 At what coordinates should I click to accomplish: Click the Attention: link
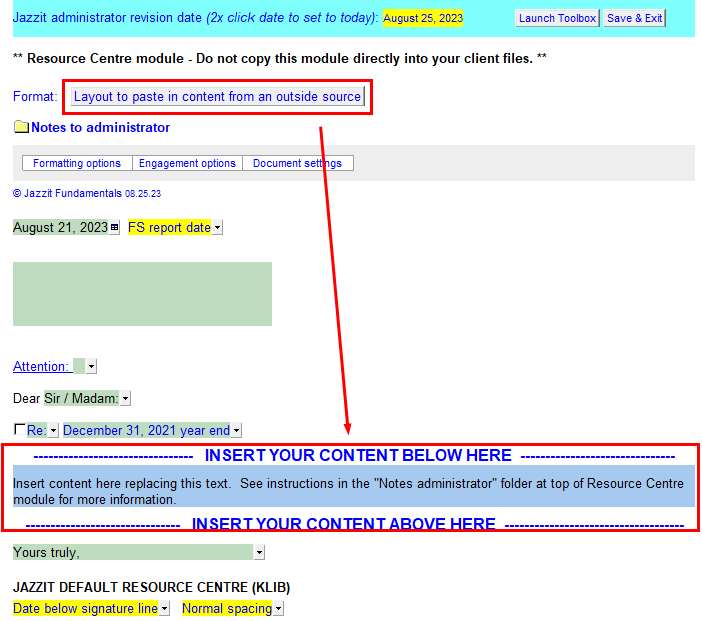(x=41, y=367)
